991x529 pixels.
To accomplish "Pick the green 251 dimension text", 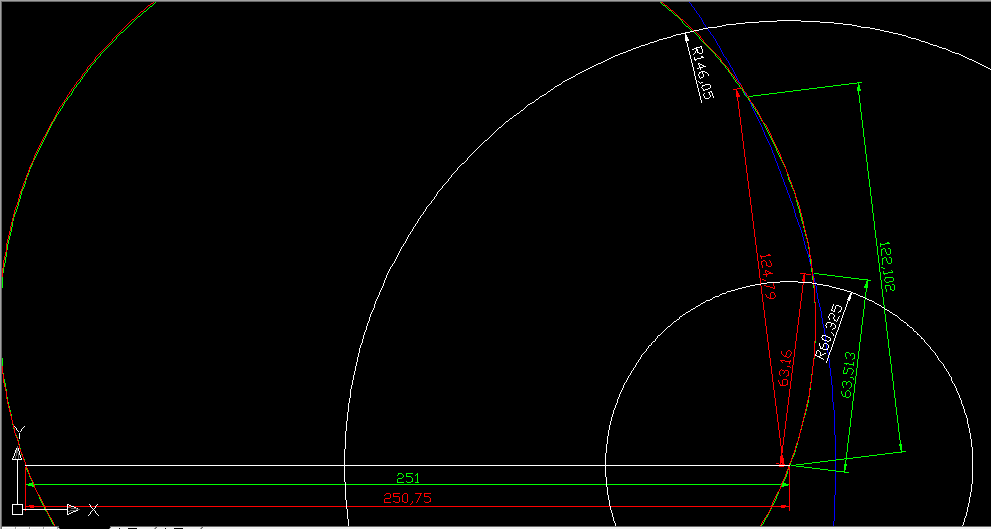I will pos(406,478).
